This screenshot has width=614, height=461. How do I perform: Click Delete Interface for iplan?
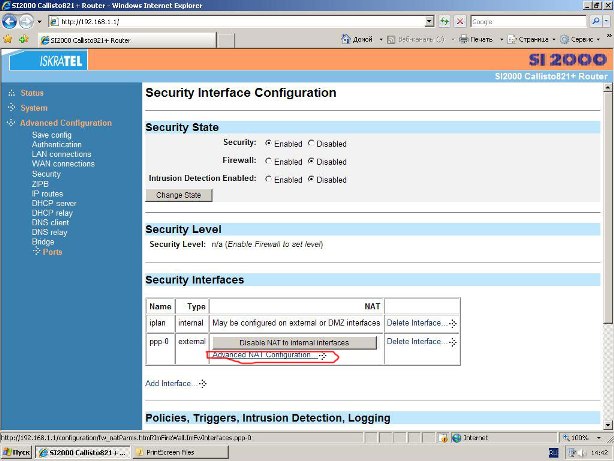pyautogui.click(x=422, y=323)
